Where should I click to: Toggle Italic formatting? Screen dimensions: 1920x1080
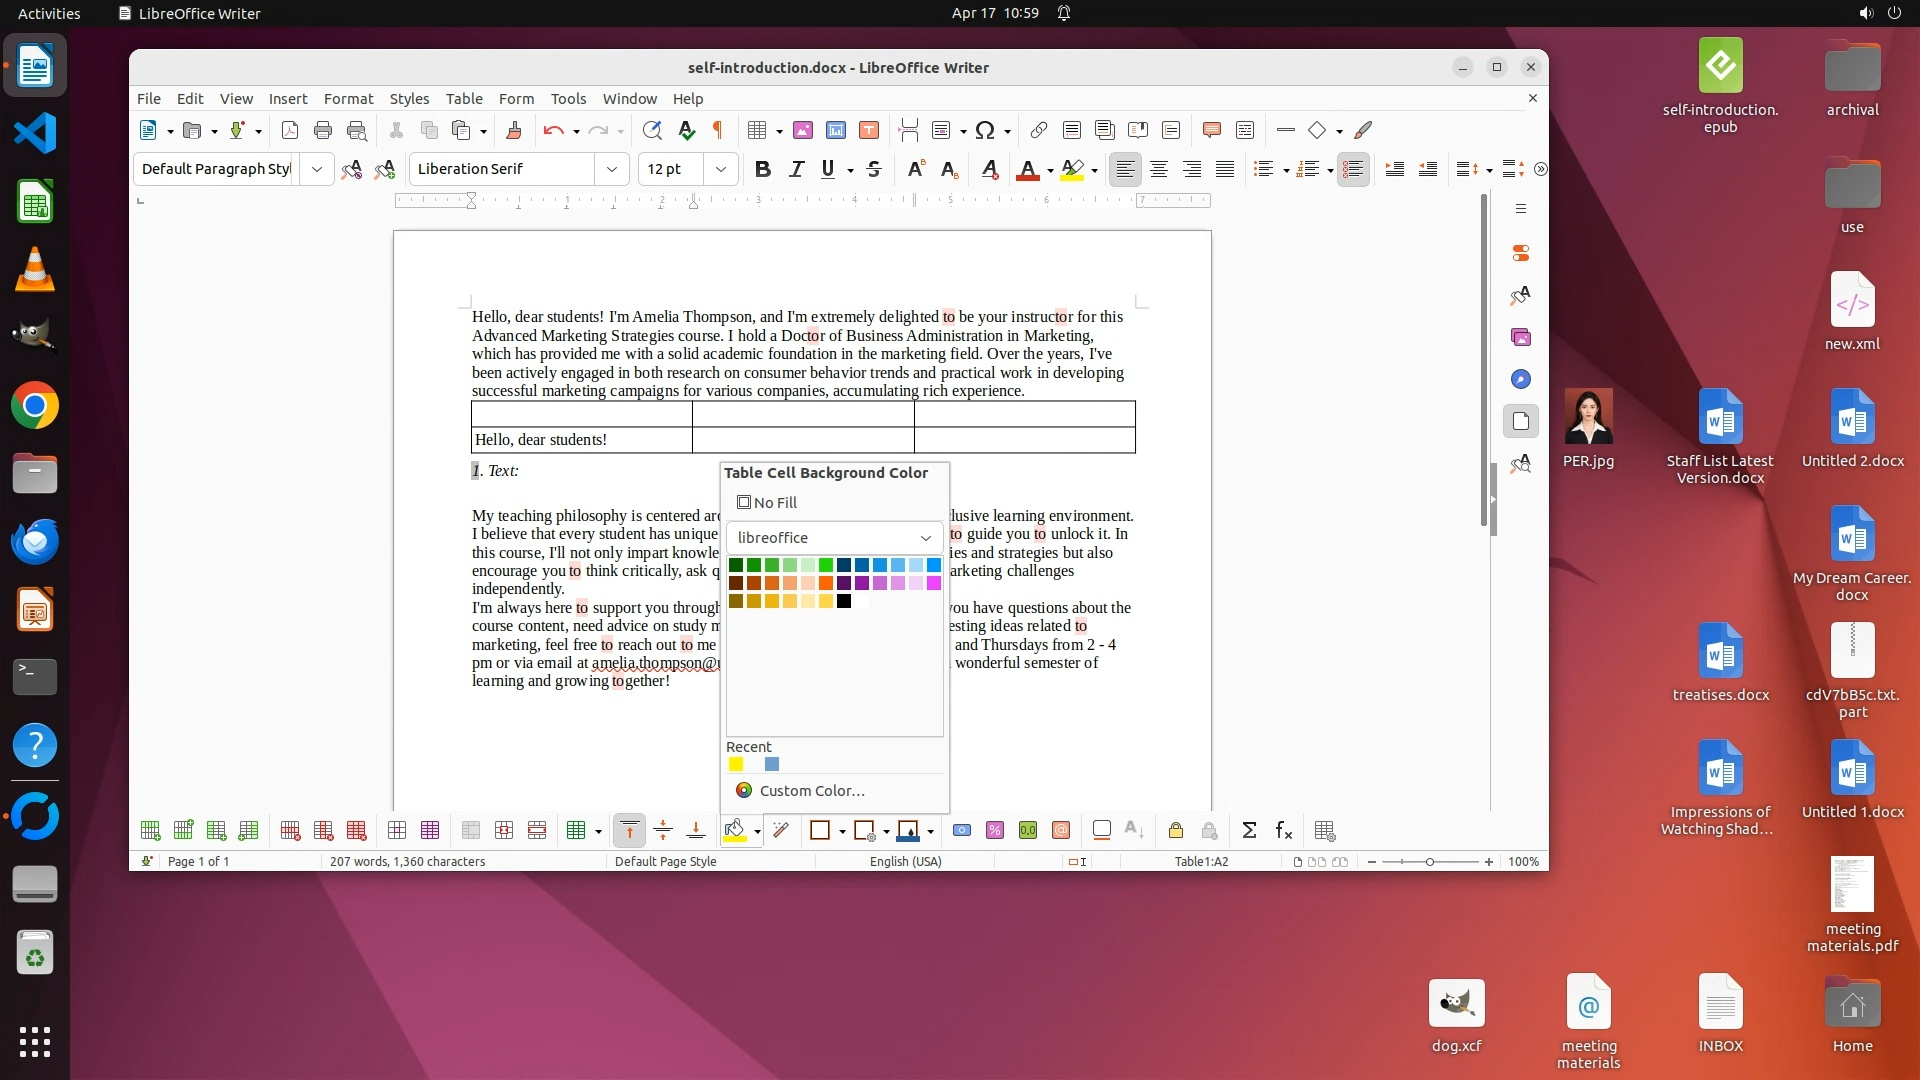(x=796, y=169)
